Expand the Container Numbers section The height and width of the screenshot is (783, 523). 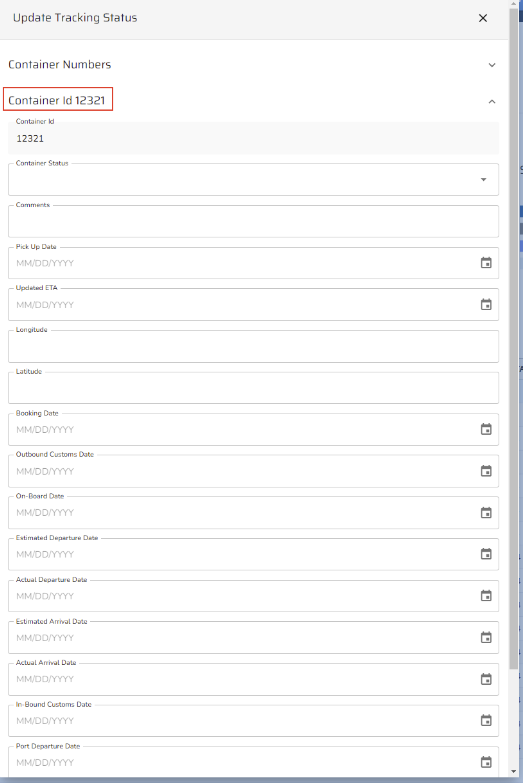[492, 65]
